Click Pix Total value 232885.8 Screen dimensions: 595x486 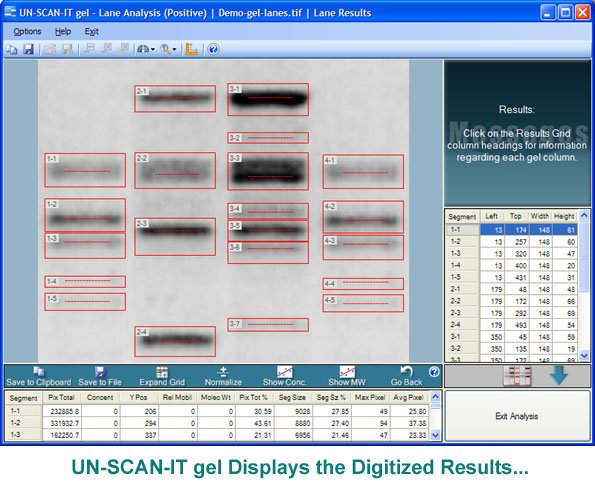[x=62, y=411]
